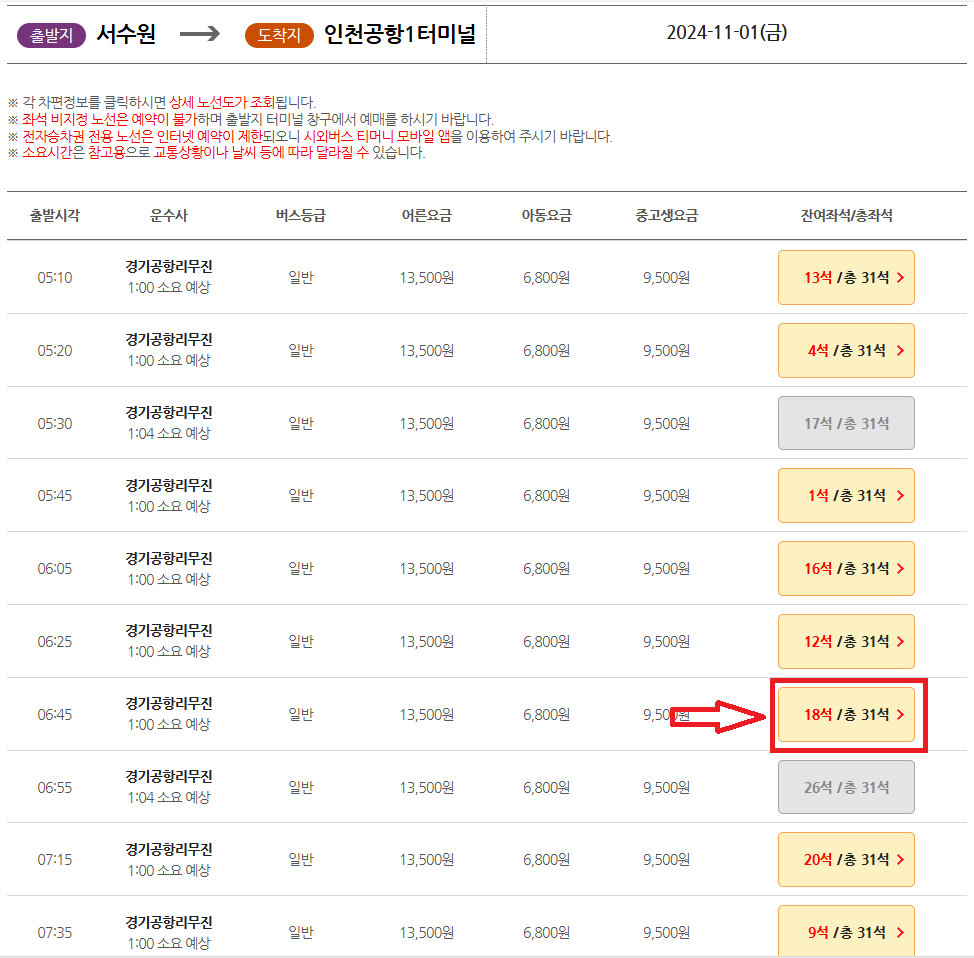Select the 20석 seat button for 07:15
Image resolution: width=974 pixels, height=958 pixels.
846,860
